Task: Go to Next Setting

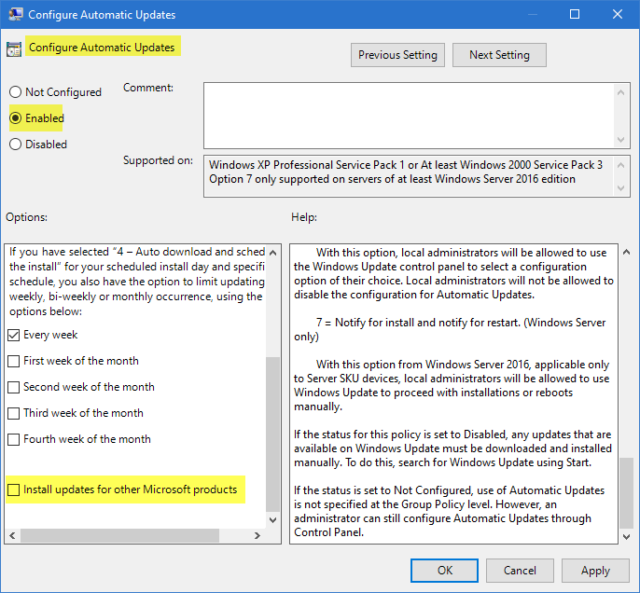Action: click(x=499, y=55)
